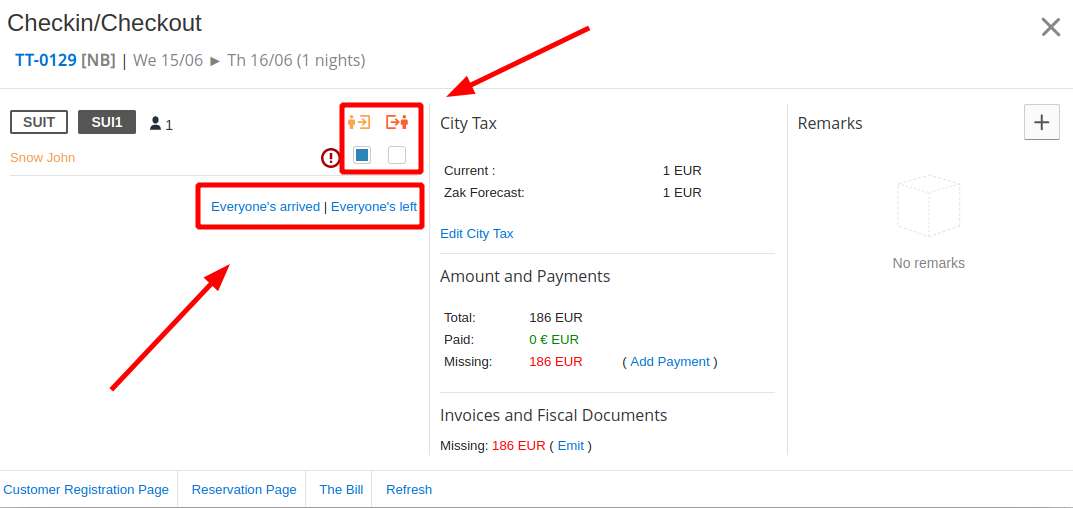
Task: Close the Checkin/Checkout dialog
Action: tap(1050, 27)
